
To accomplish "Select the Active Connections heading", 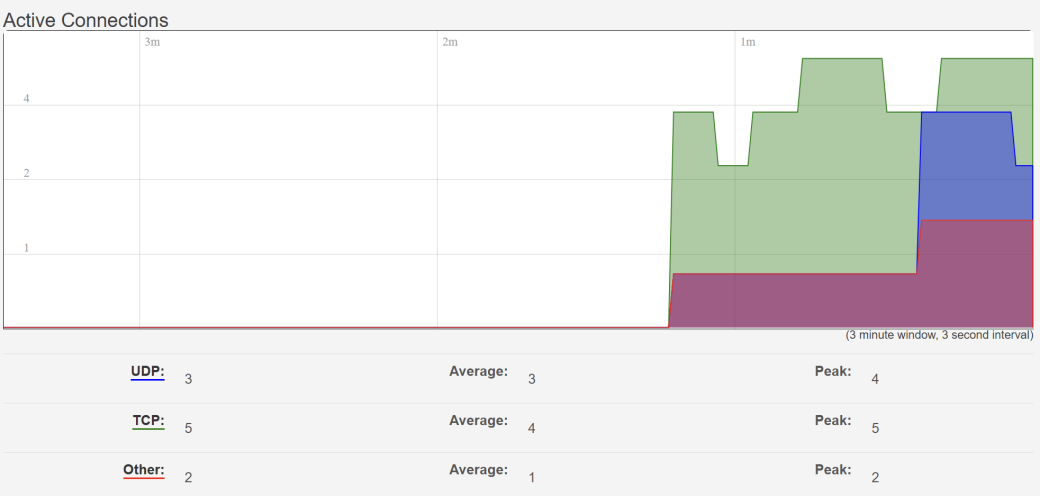I will (x=86, y=20).
